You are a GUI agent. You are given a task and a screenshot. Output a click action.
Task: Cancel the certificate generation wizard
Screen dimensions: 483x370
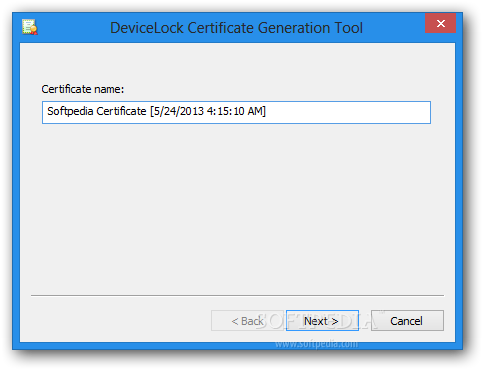[407, 321]
